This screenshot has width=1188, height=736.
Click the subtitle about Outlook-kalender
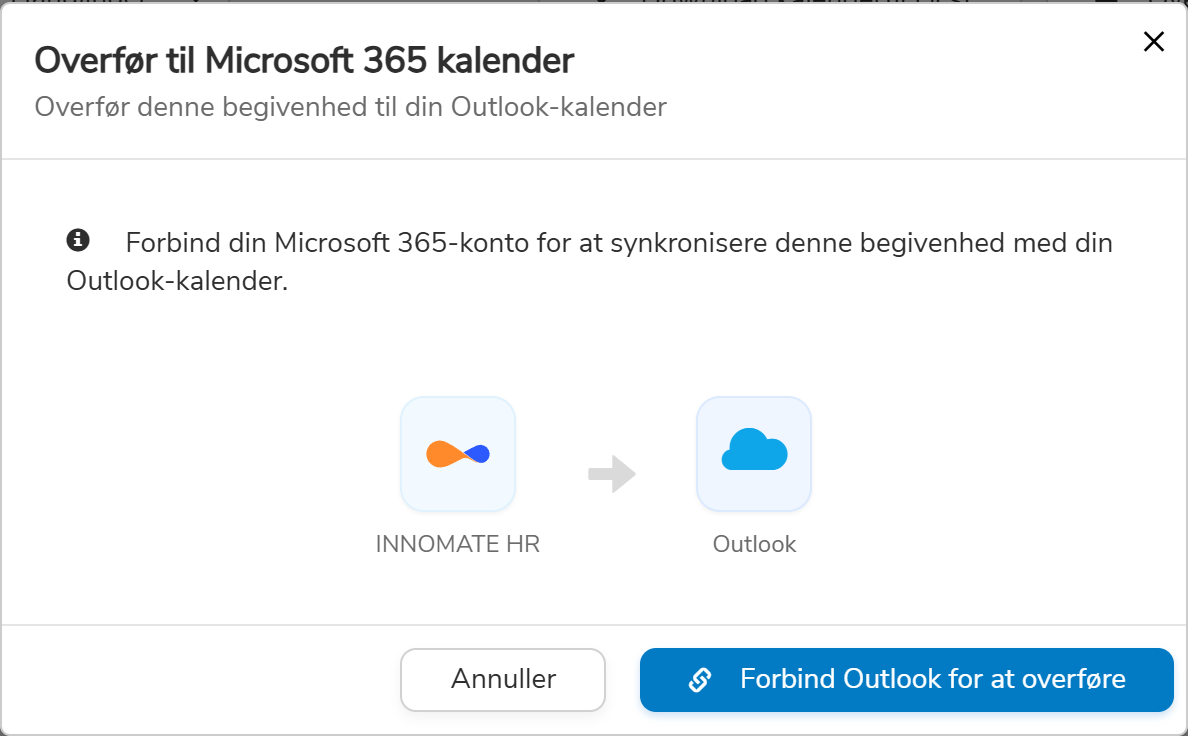click(x=350, y=107)
